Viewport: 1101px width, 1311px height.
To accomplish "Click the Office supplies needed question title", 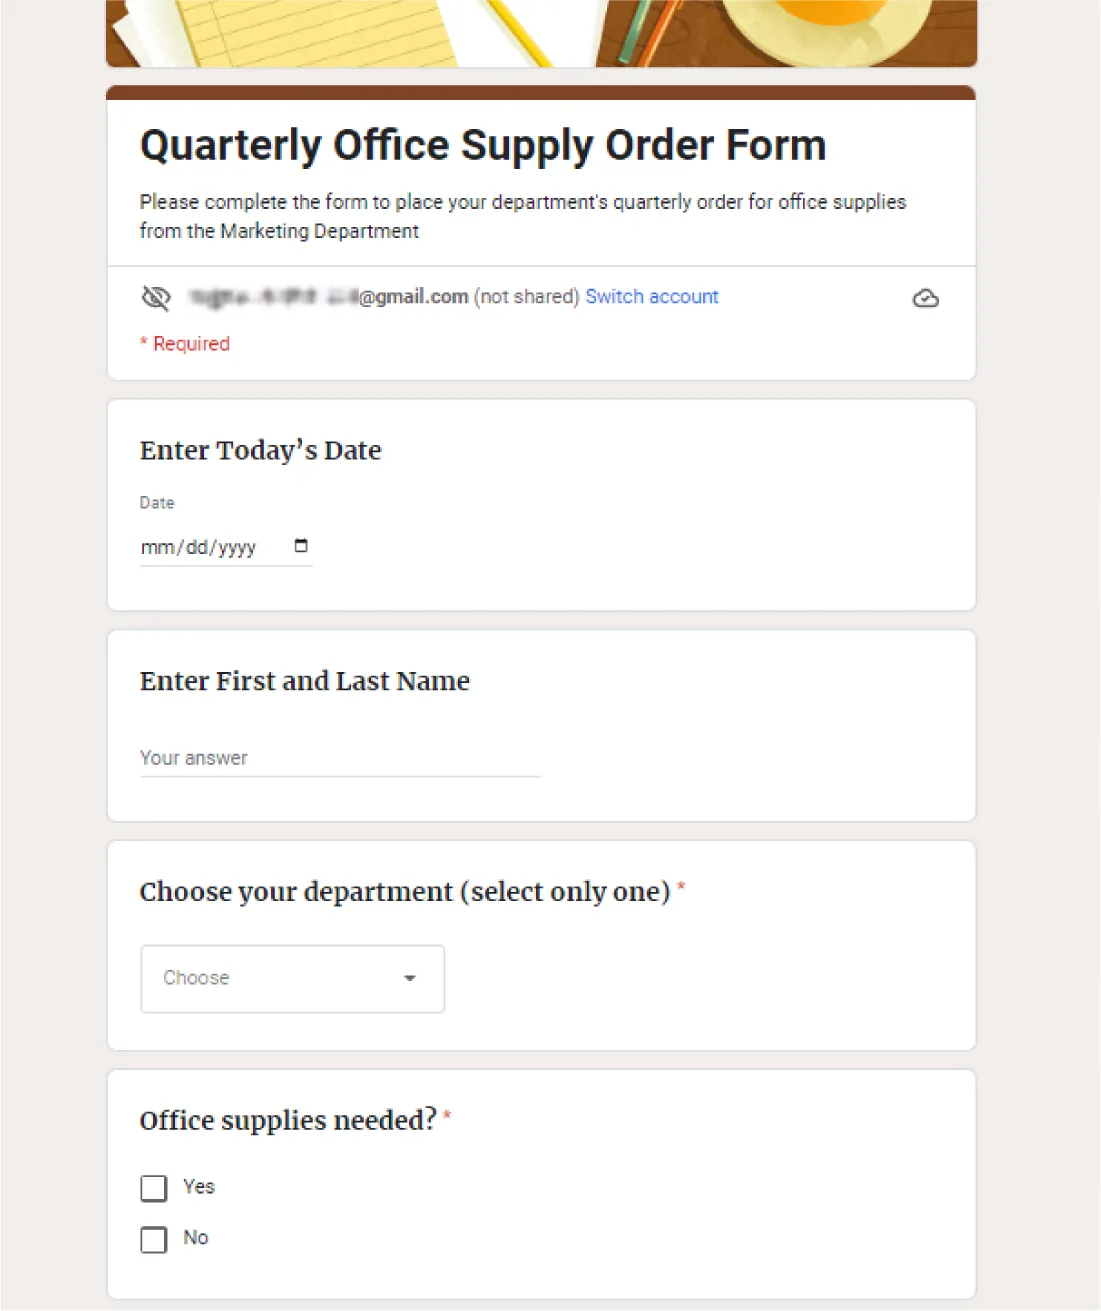I will pos(287,1121).
